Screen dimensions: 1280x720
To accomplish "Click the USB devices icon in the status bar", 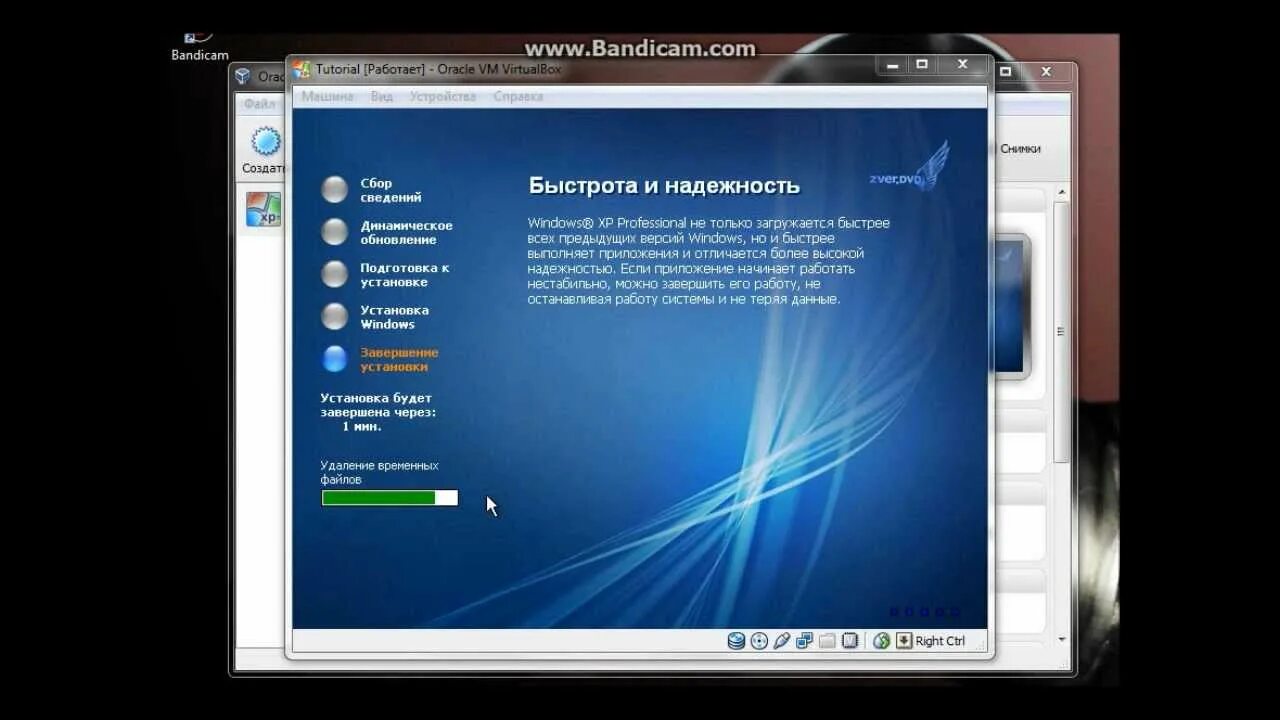I will (x=782, y=641).
